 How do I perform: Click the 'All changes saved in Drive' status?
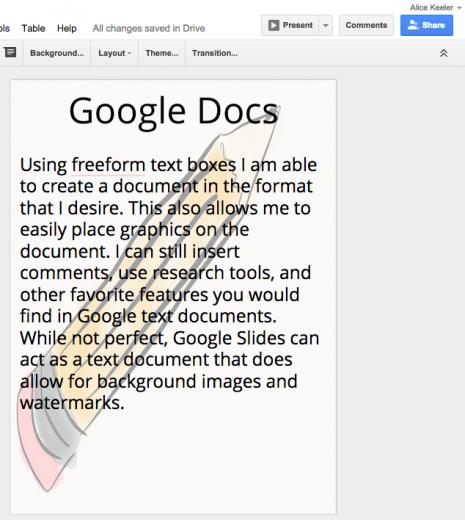coord(149,28)
